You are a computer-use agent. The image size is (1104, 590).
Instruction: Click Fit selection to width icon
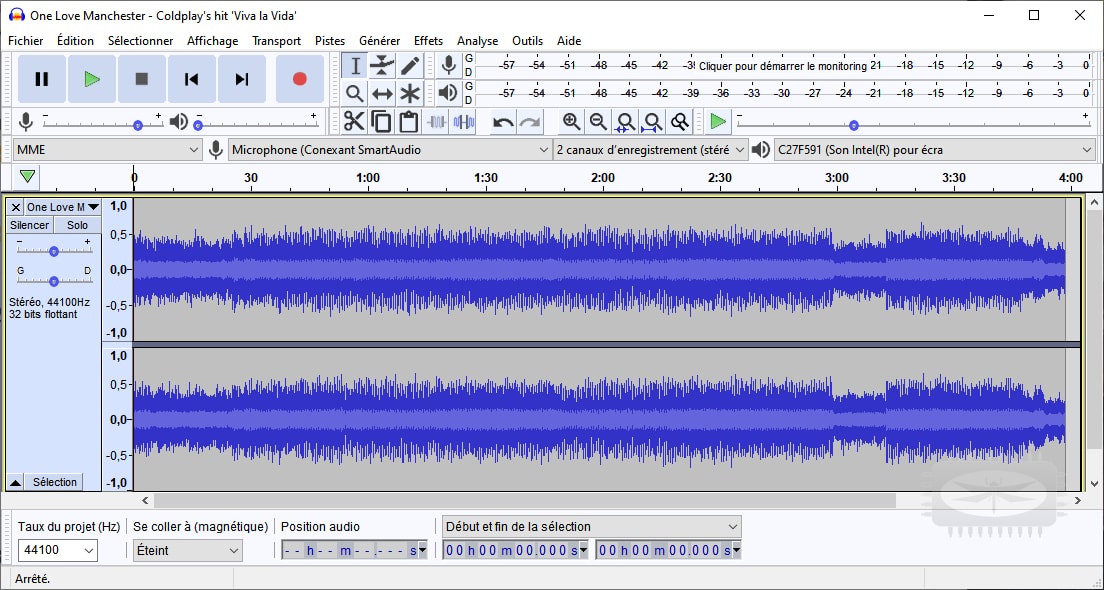[625, 122]
